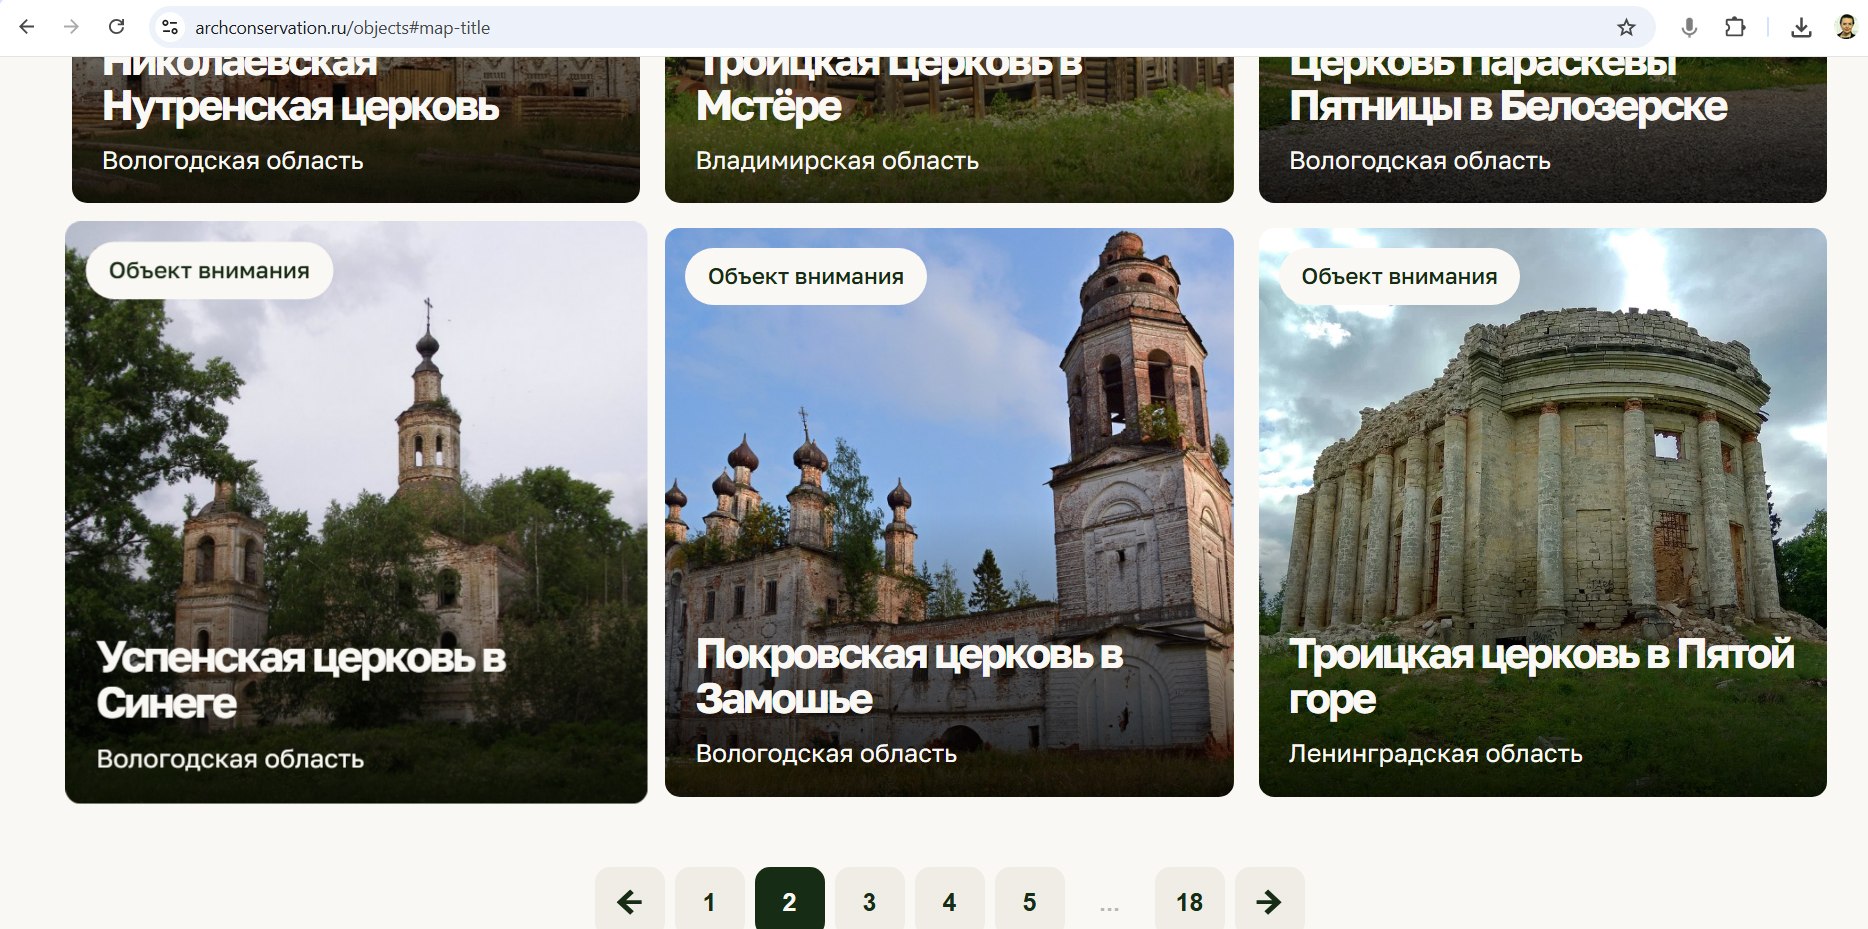
Task: Open site information icon in address bar
Action: click(x=171, y=27)
